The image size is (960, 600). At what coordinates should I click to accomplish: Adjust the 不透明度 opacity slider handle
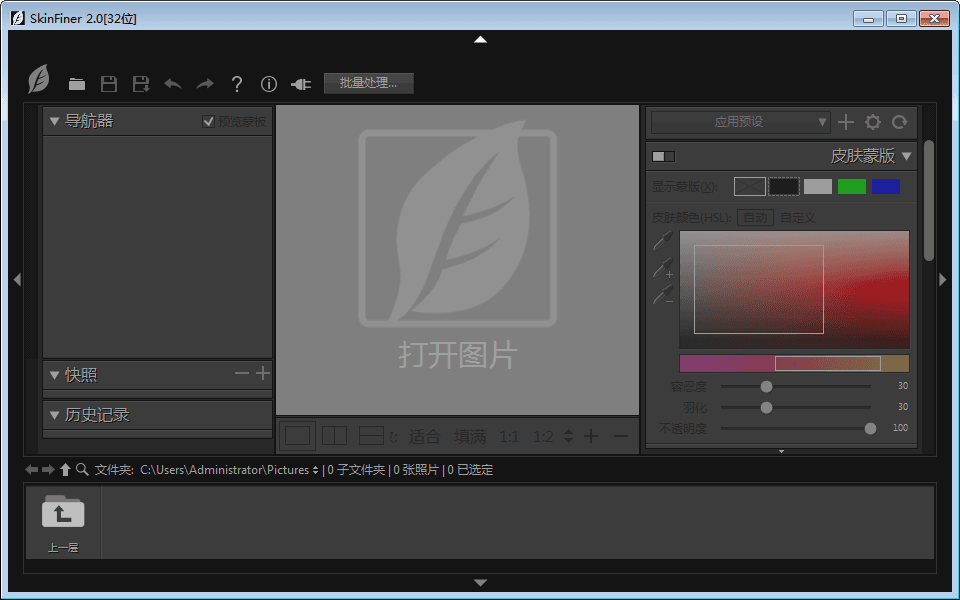pos(870,429)
